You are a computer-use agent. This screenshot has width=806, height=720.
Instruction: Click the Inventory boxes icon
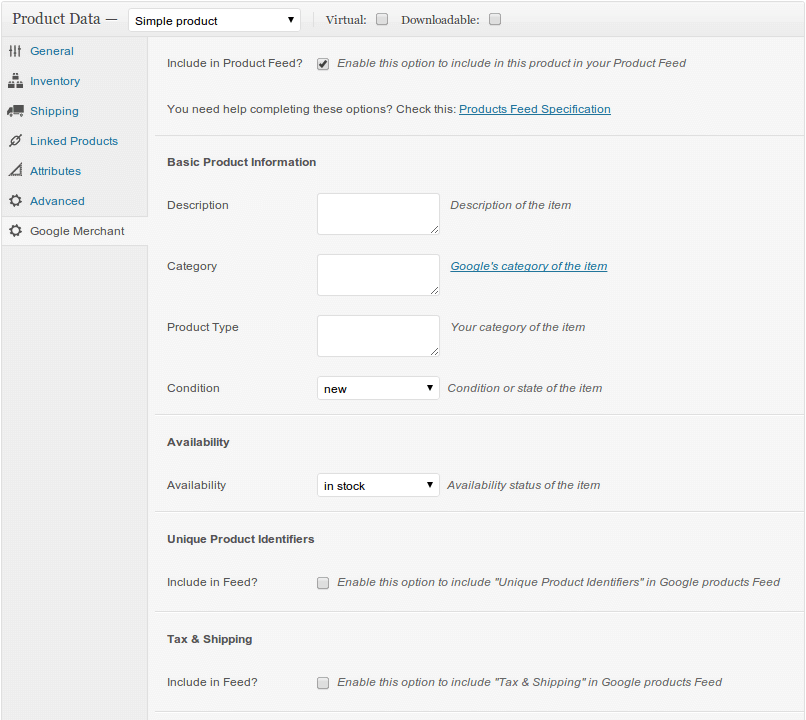pos(15,81)
